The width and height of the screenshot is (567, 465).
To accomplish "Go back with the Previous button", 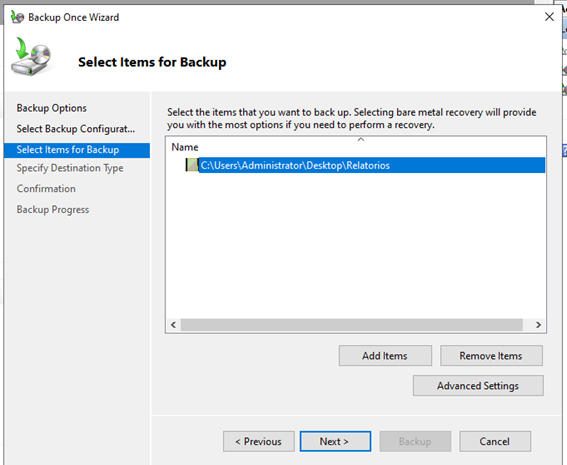I will (x=259, y=441).
